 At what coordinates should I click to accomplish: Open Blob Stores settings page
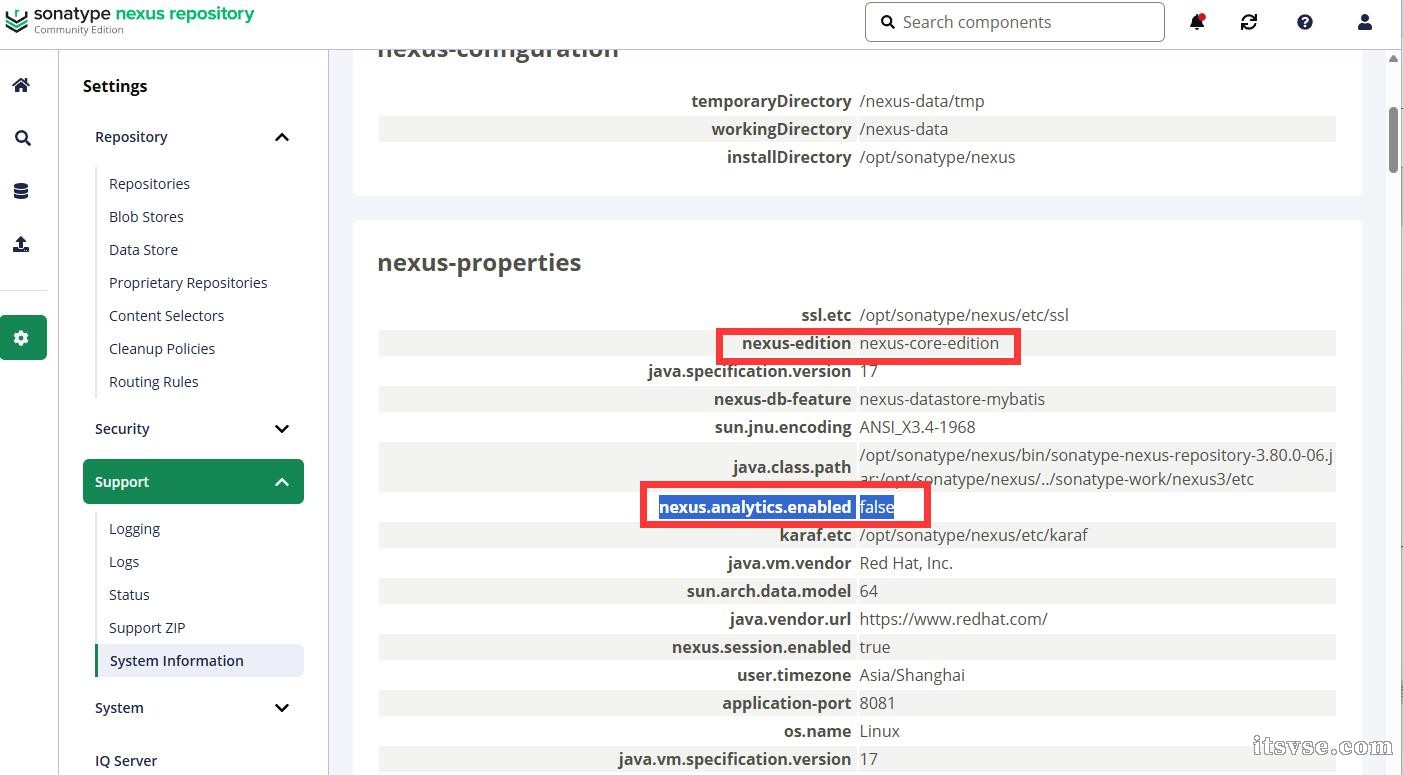point(146,217)
